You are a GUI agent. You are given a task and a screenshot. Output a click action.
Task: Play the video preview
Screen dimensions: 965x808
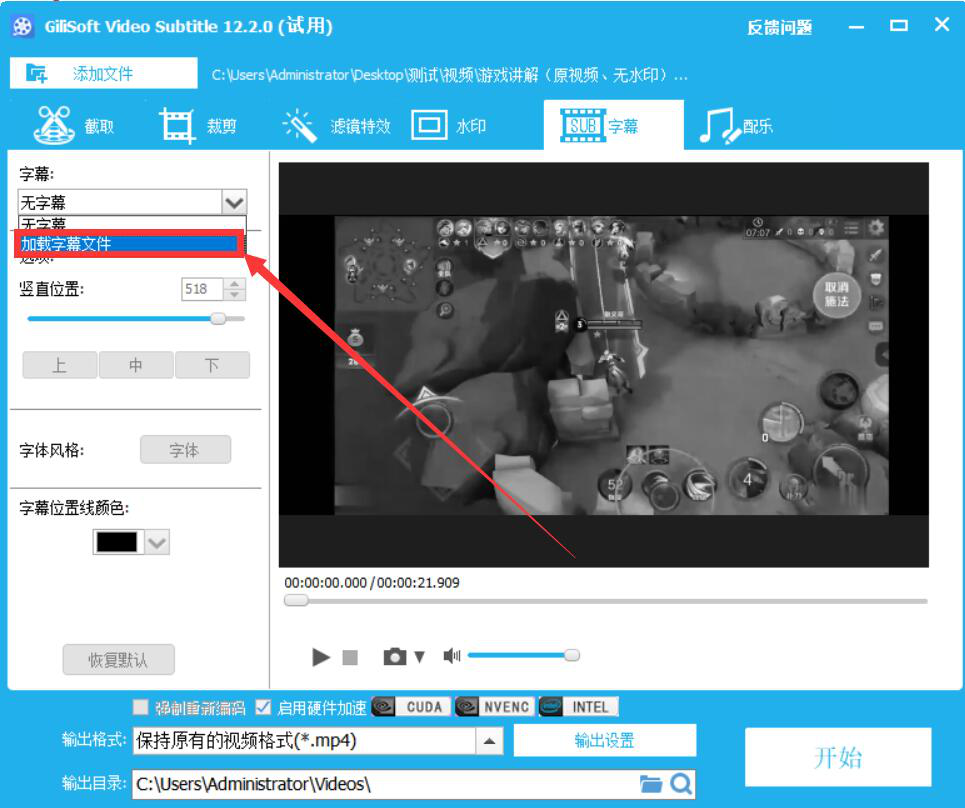point(321,657)
